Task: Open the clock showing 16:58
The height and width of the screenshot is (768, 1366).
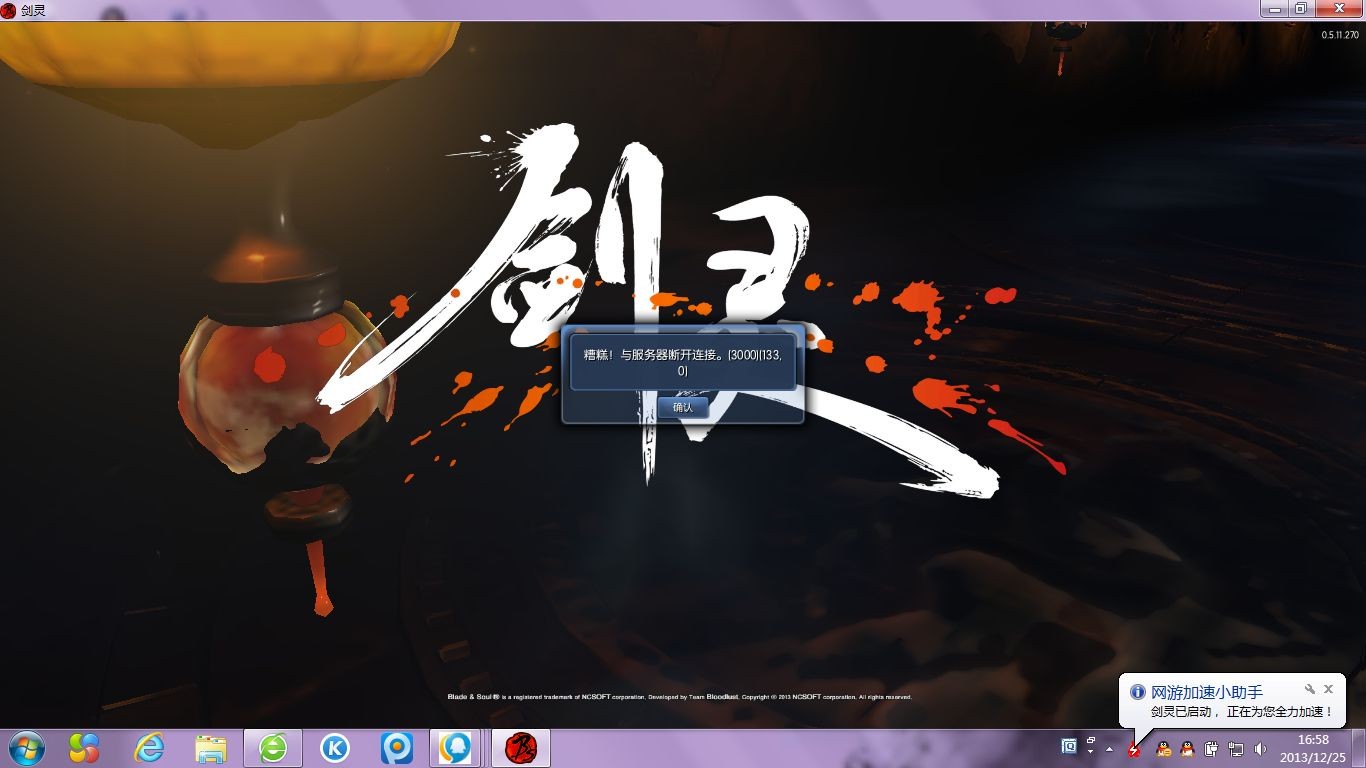Action: coord(1313,748)
